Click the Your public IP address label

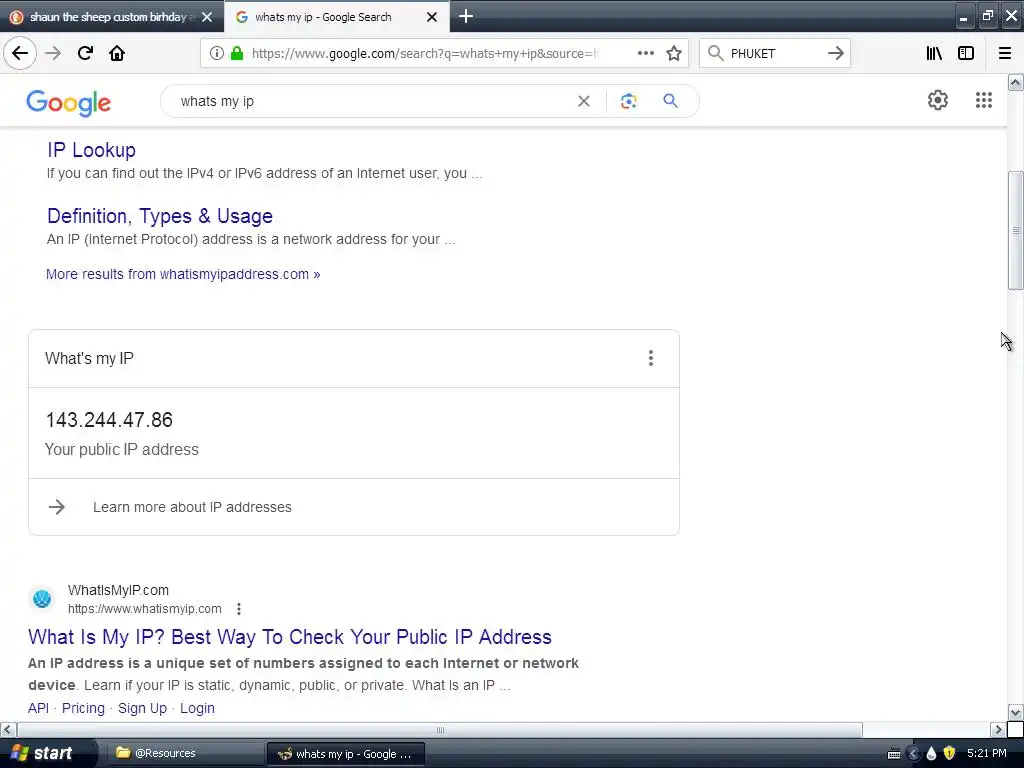[121, 449]
